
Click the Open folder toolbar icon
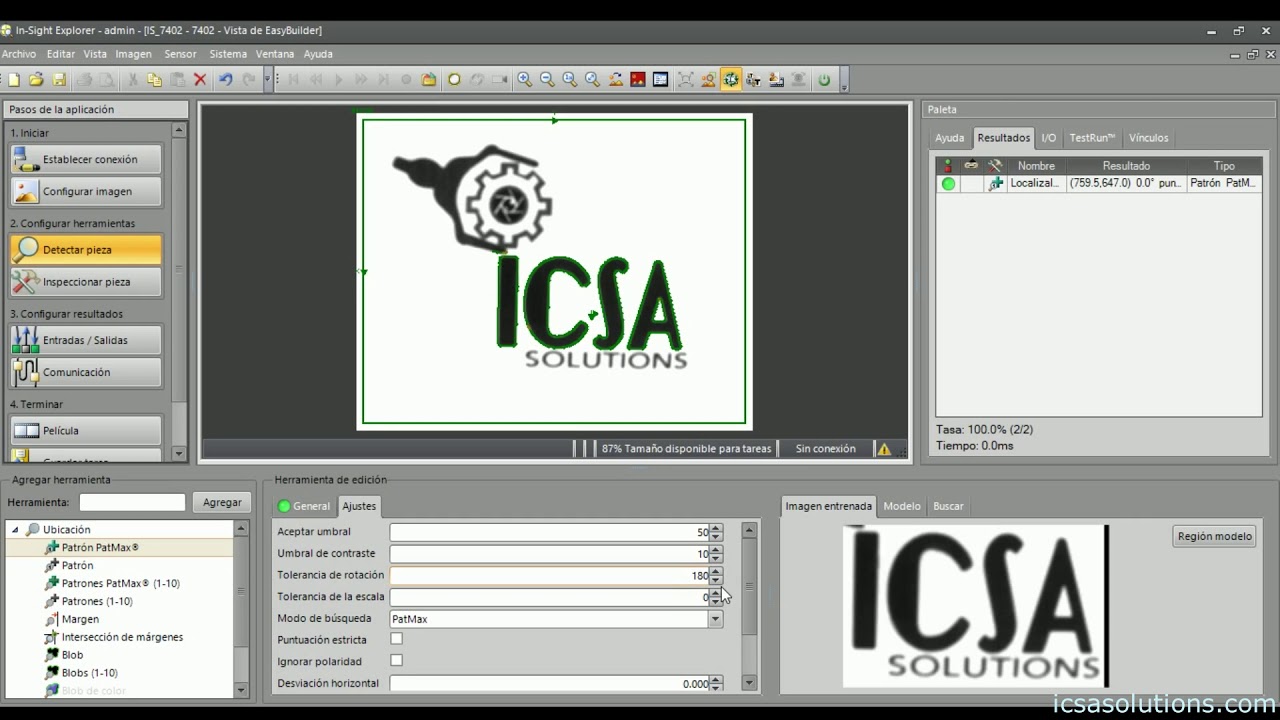pyautogui.click(x=36, y=80)
